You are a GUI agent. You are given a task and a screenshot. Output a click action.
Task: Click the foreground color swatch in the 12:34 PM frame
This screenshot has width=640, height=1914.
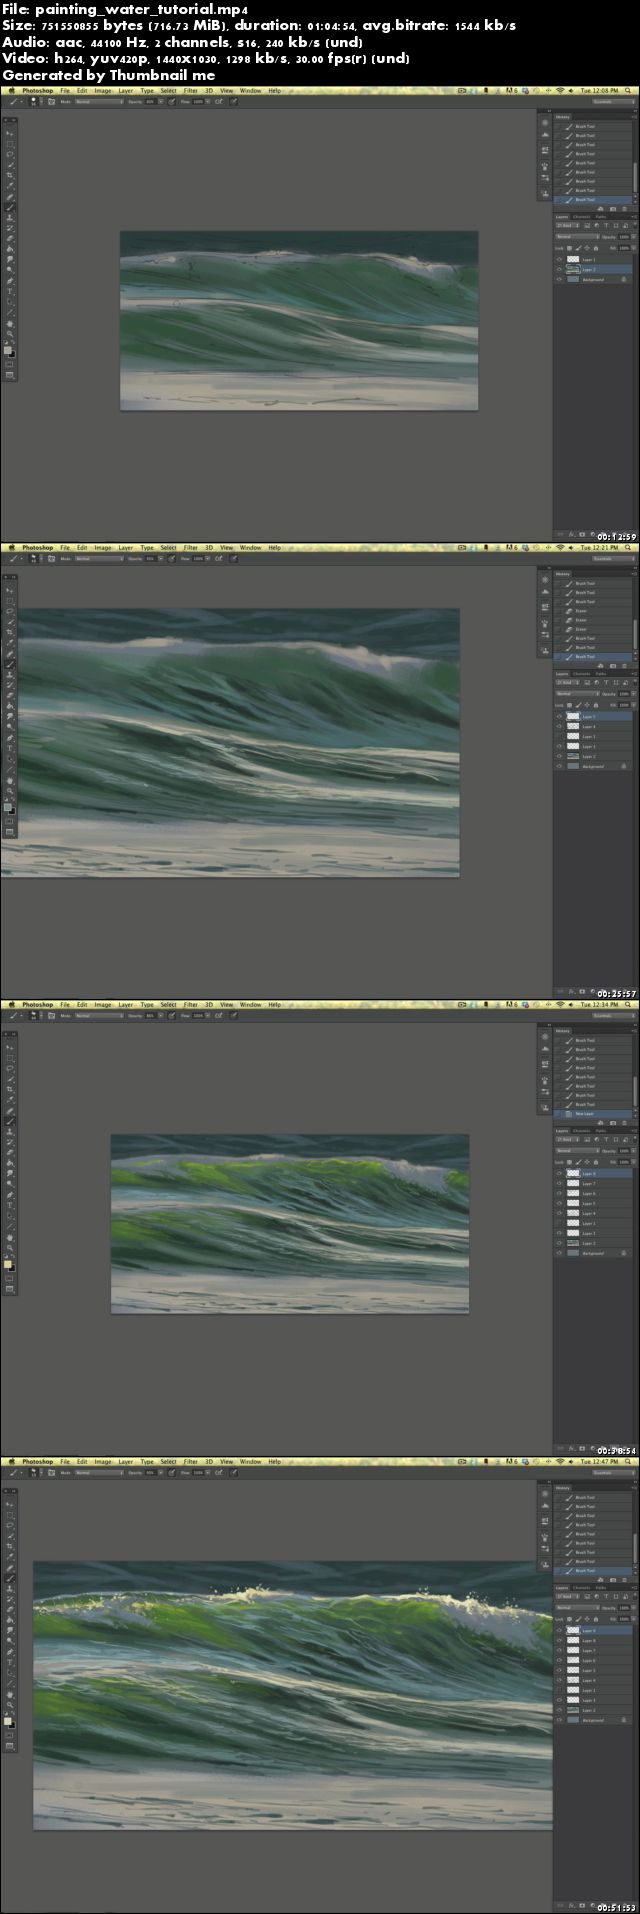pos(8,1264)
